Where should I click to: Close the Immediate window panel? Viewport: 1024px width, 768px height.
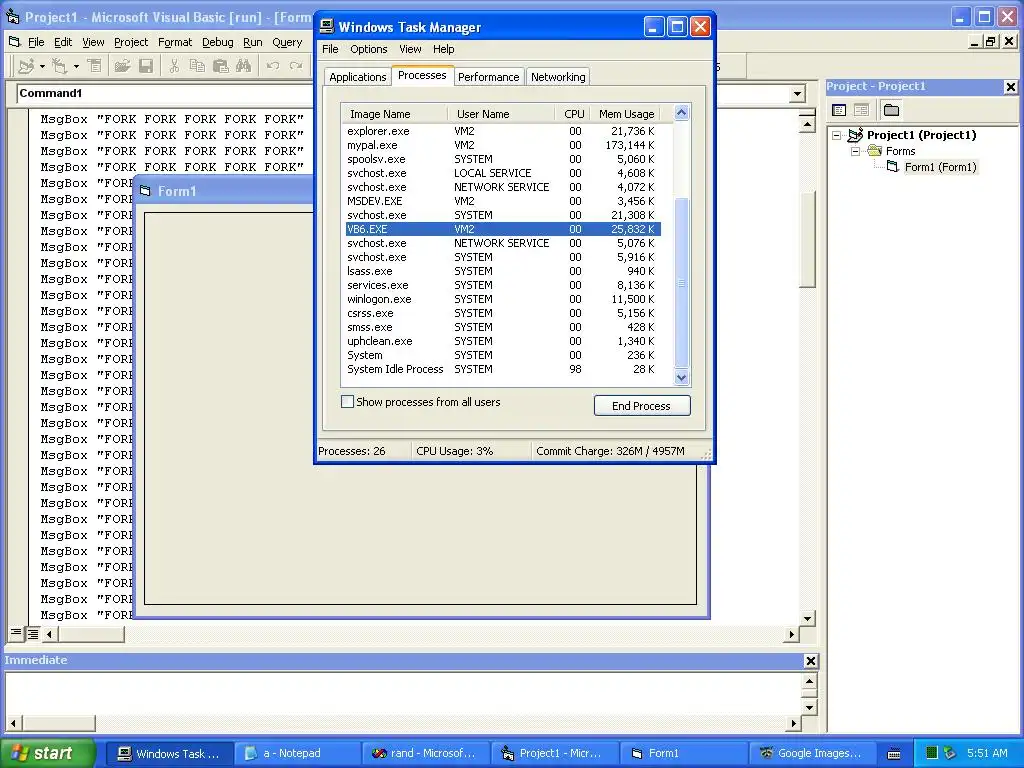[x=810, y=661]
